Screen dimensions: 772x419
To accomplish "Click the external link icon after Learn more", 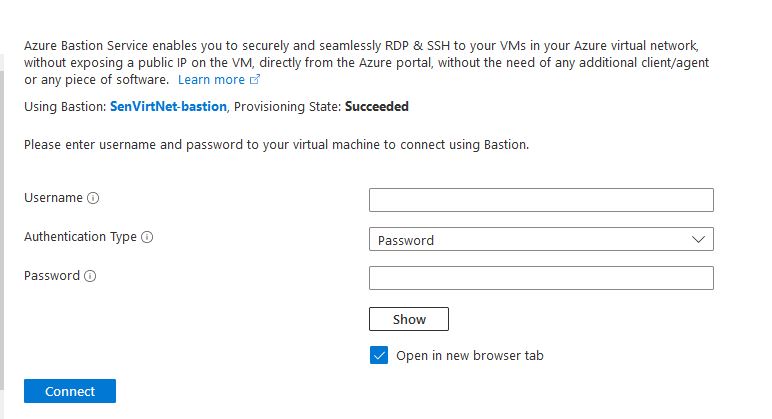I will (255, 80).
